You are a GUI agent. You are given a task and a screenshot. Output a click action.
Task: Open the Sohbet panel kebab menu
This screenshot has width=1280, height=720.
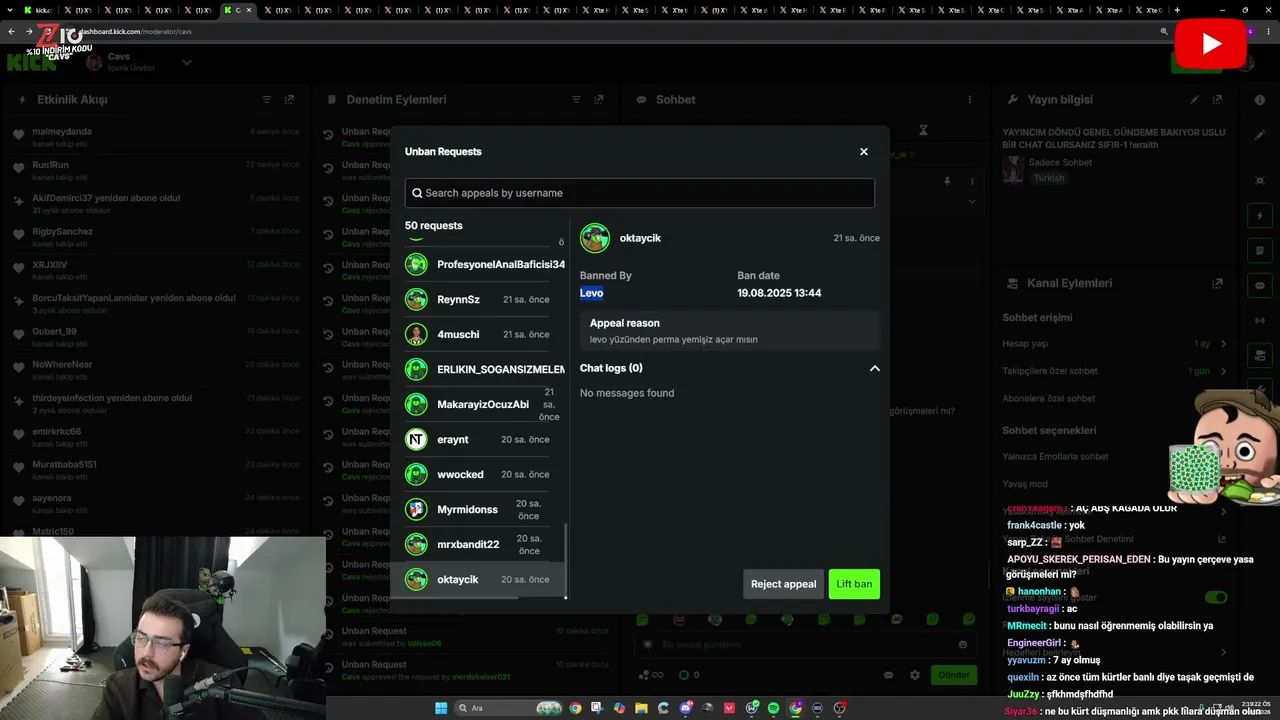pos(969,100)
